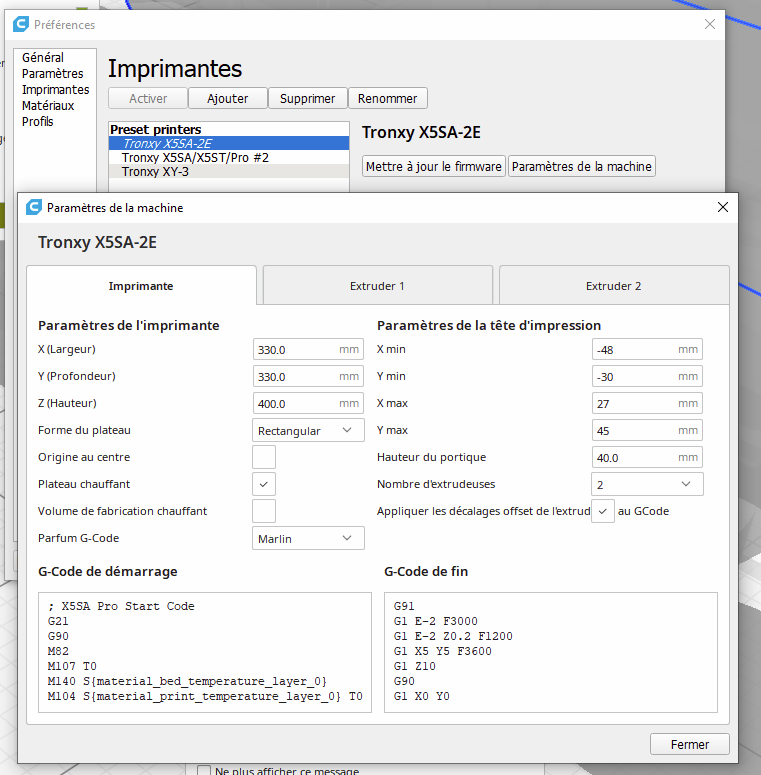The image size is (761, 775).
Task: Select Tronxy X5SA/X5ST/Pro #2 in printer list
Action: (229, 158)
